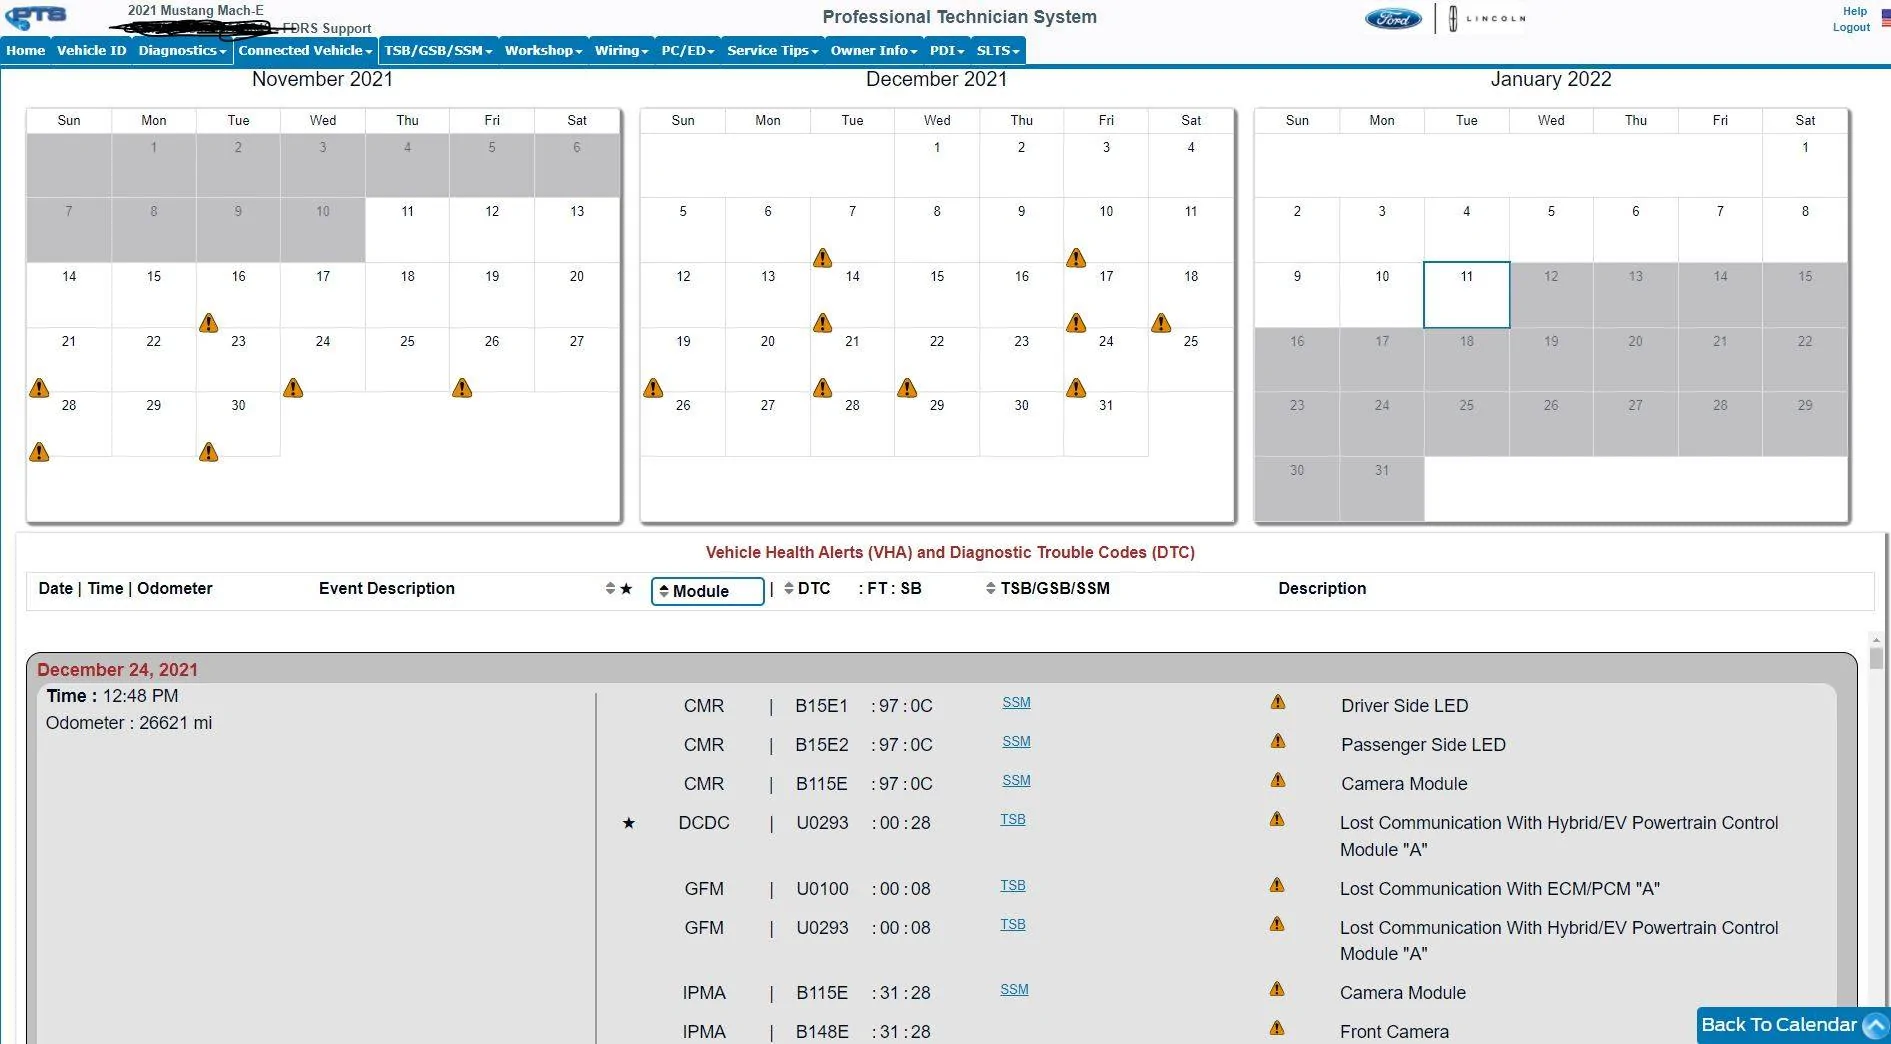
Task: Sort the list by Module
Action: [708, 591]
